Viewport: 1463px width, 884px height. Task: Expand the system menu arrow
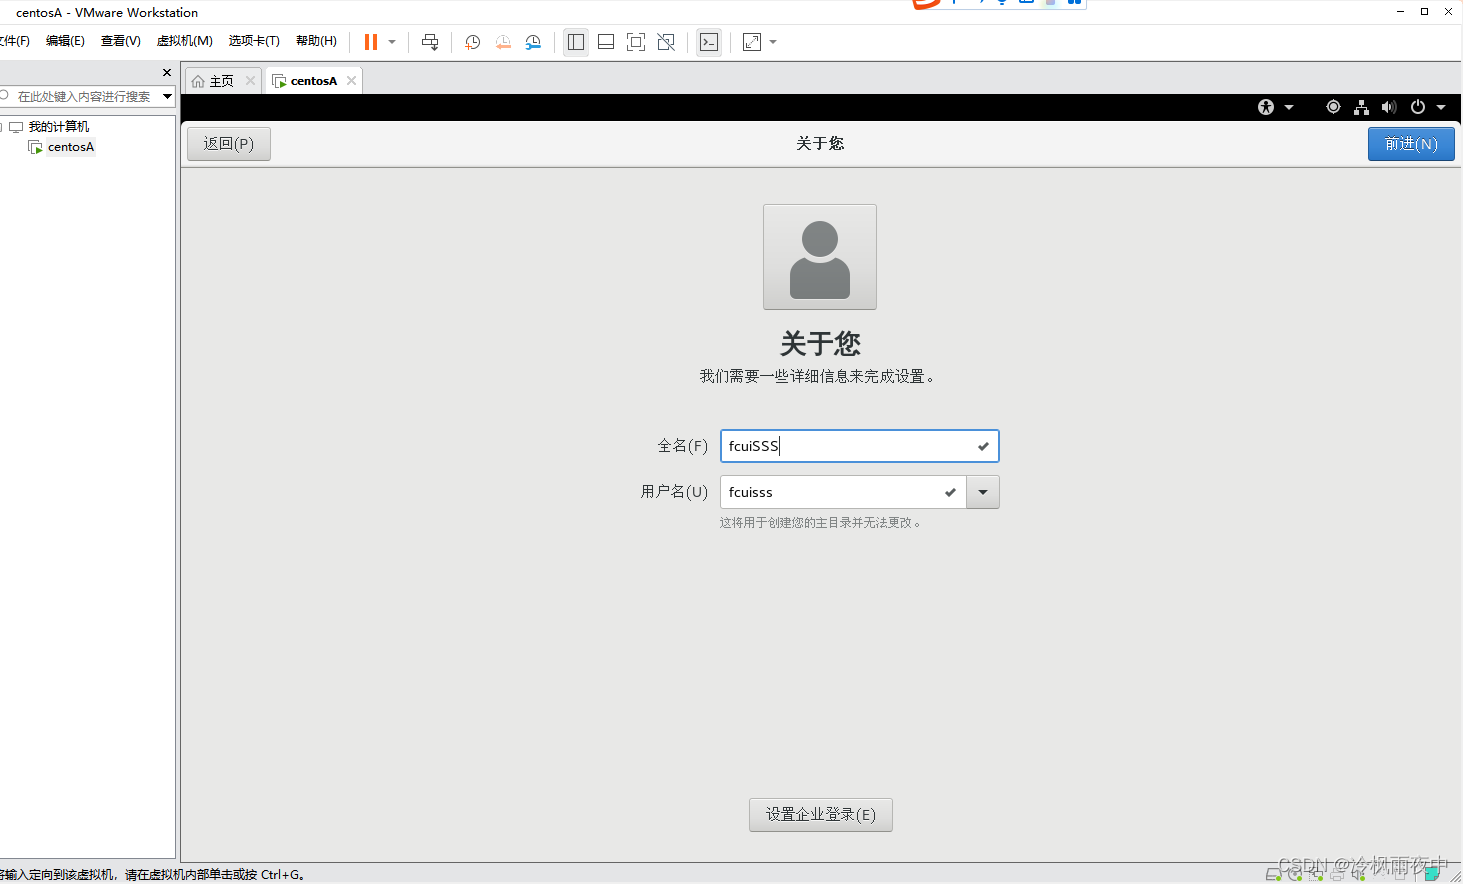click(1441, 107)
